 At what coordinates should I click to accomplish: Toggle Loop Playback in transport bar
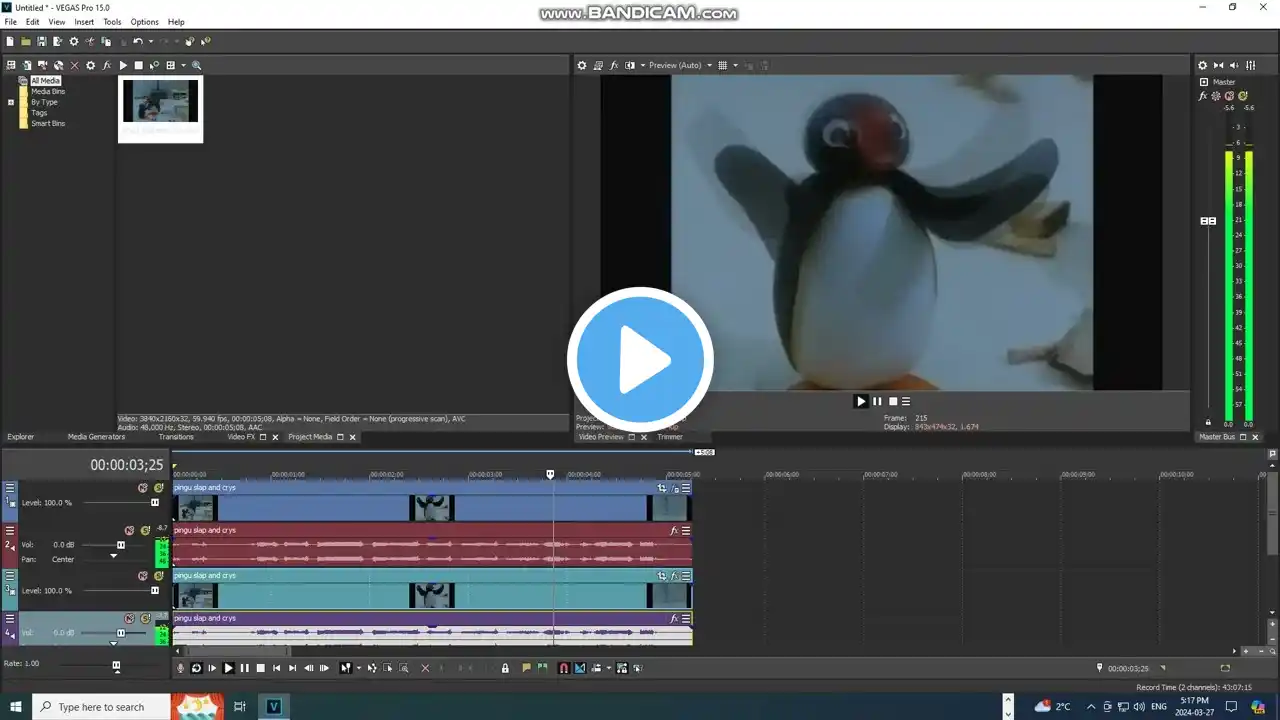point(196,668)
